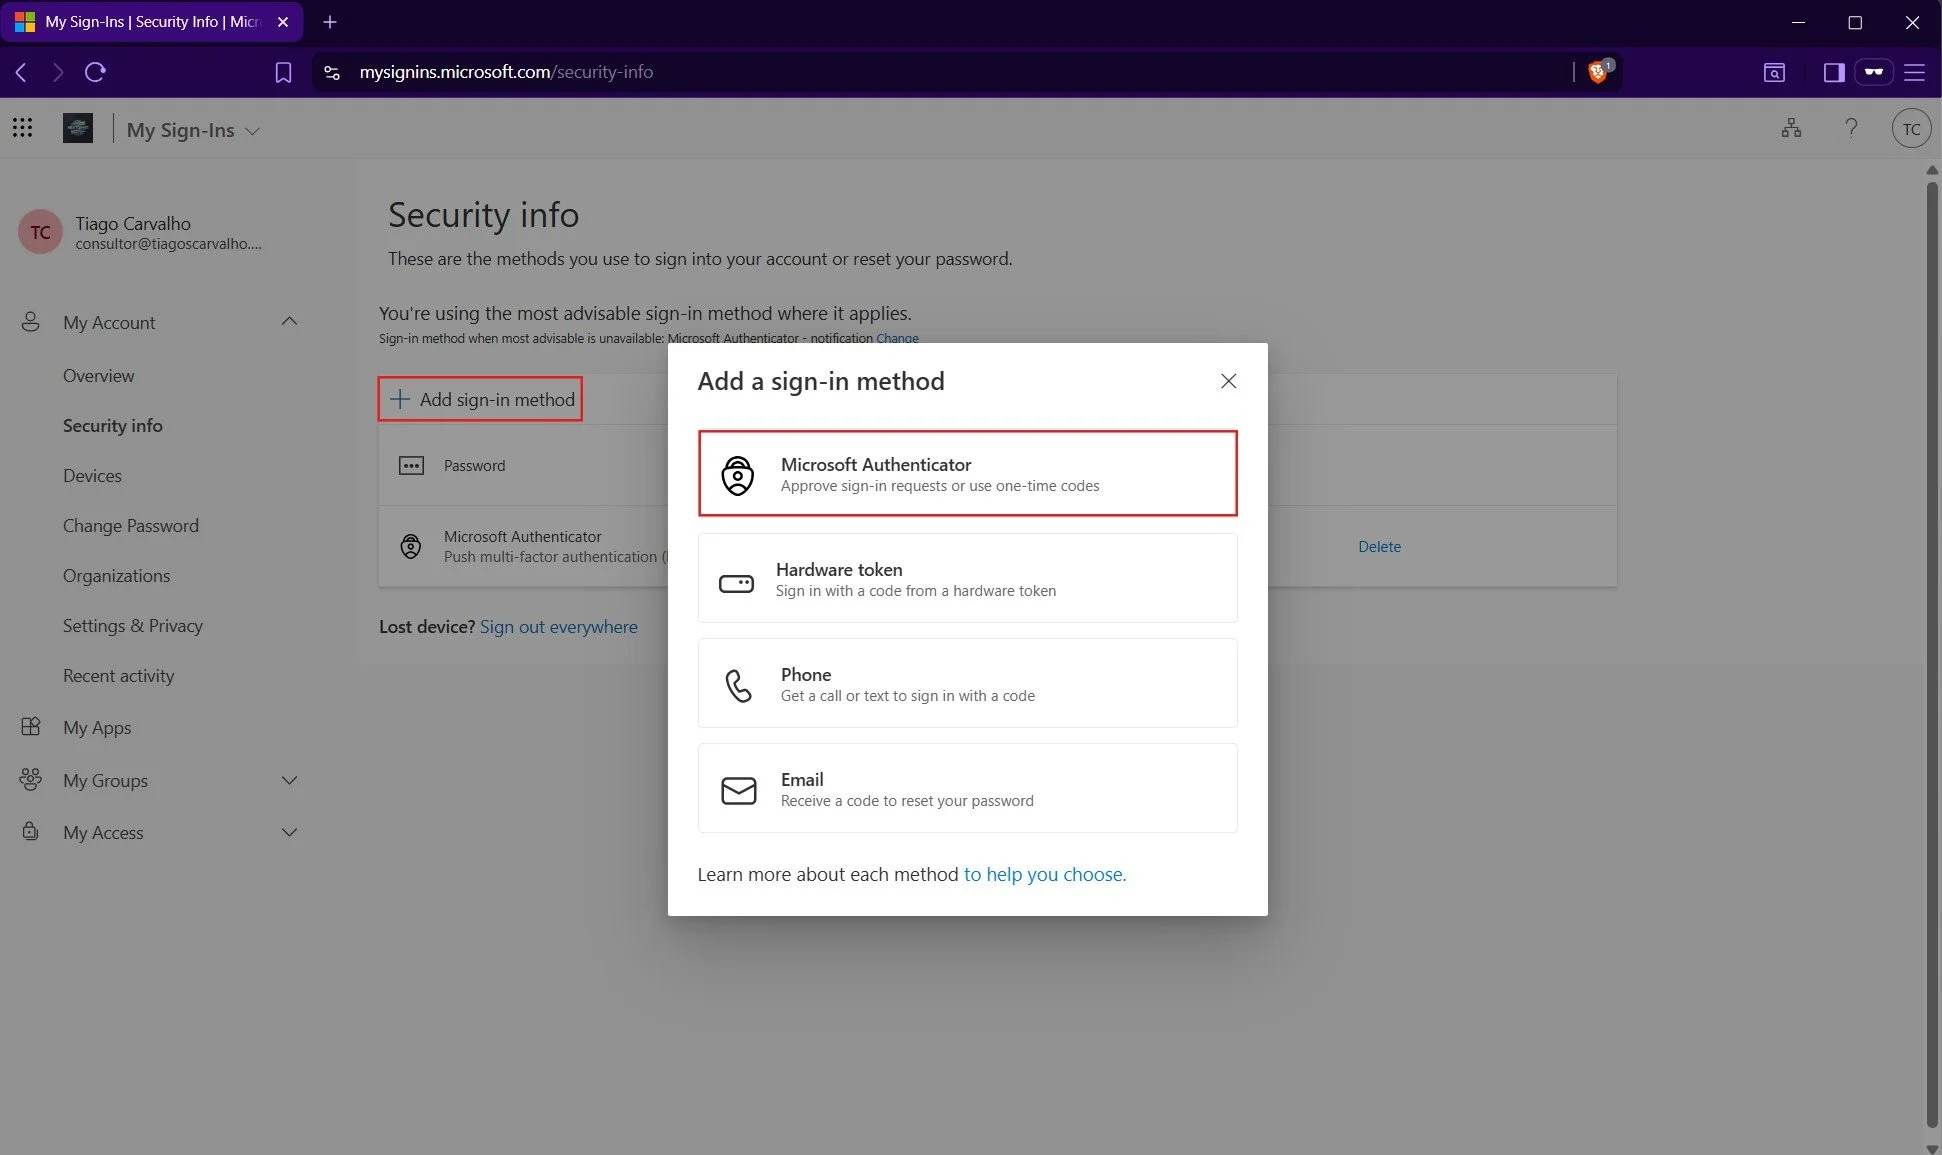Viewport: 1942px width, 1155px height.
Task: Open the Brave wallet glasses icon
Action: 1873,72
